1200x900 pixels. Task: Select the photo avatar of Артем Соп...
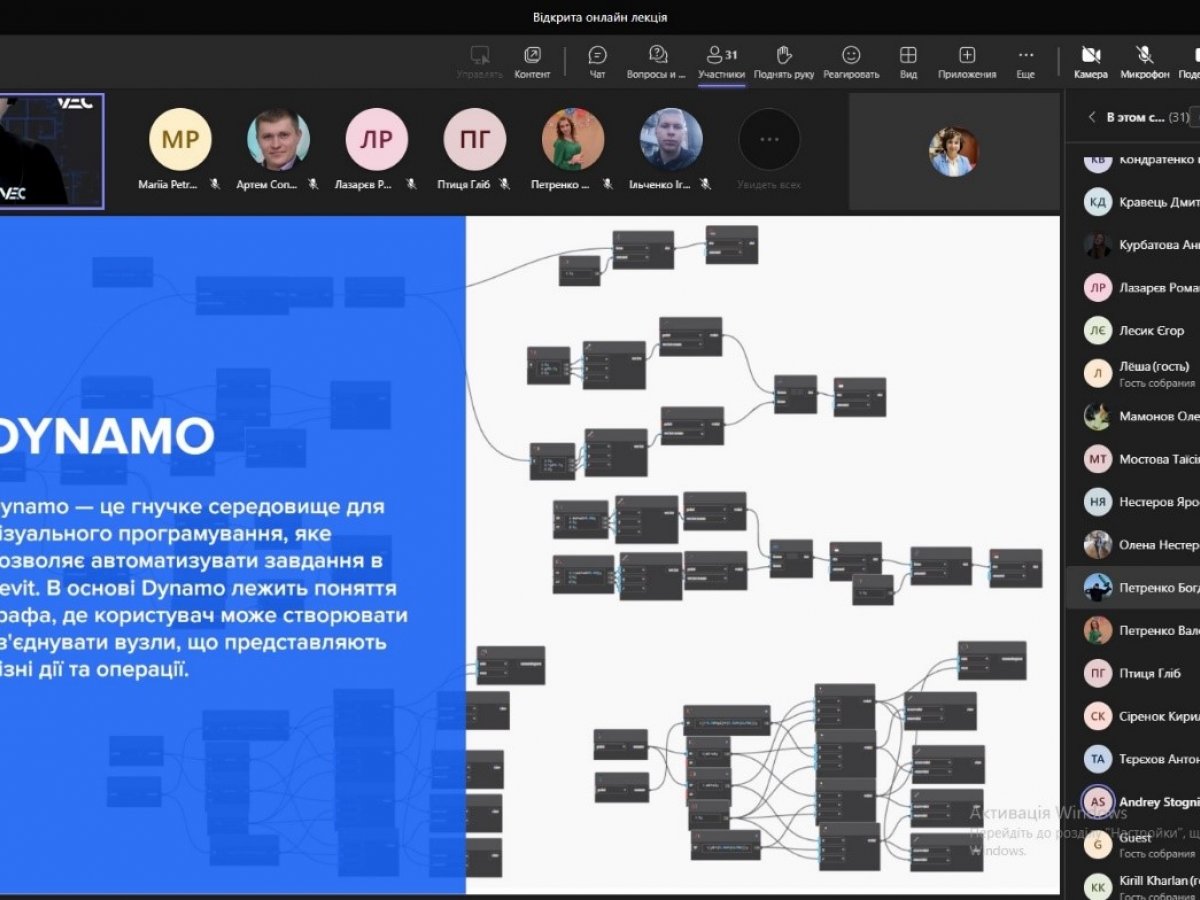278,139
